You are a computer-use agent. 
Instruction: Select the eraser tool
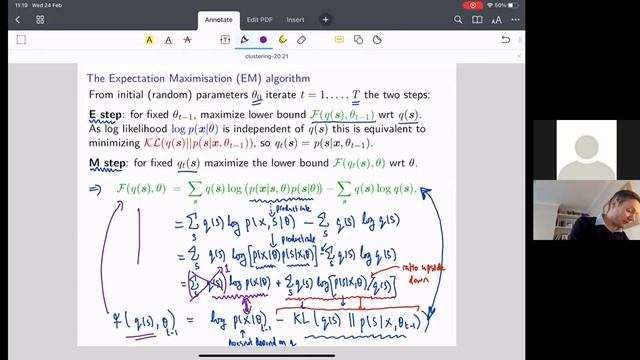point(301,40)
